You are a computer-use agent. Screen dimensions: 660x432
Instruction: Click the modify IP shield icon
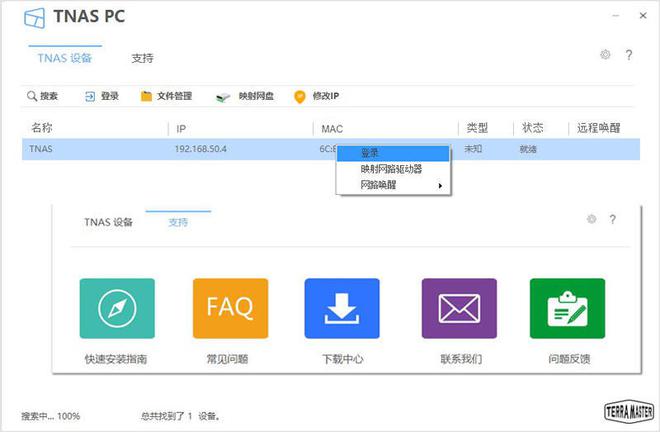[300, 97]
